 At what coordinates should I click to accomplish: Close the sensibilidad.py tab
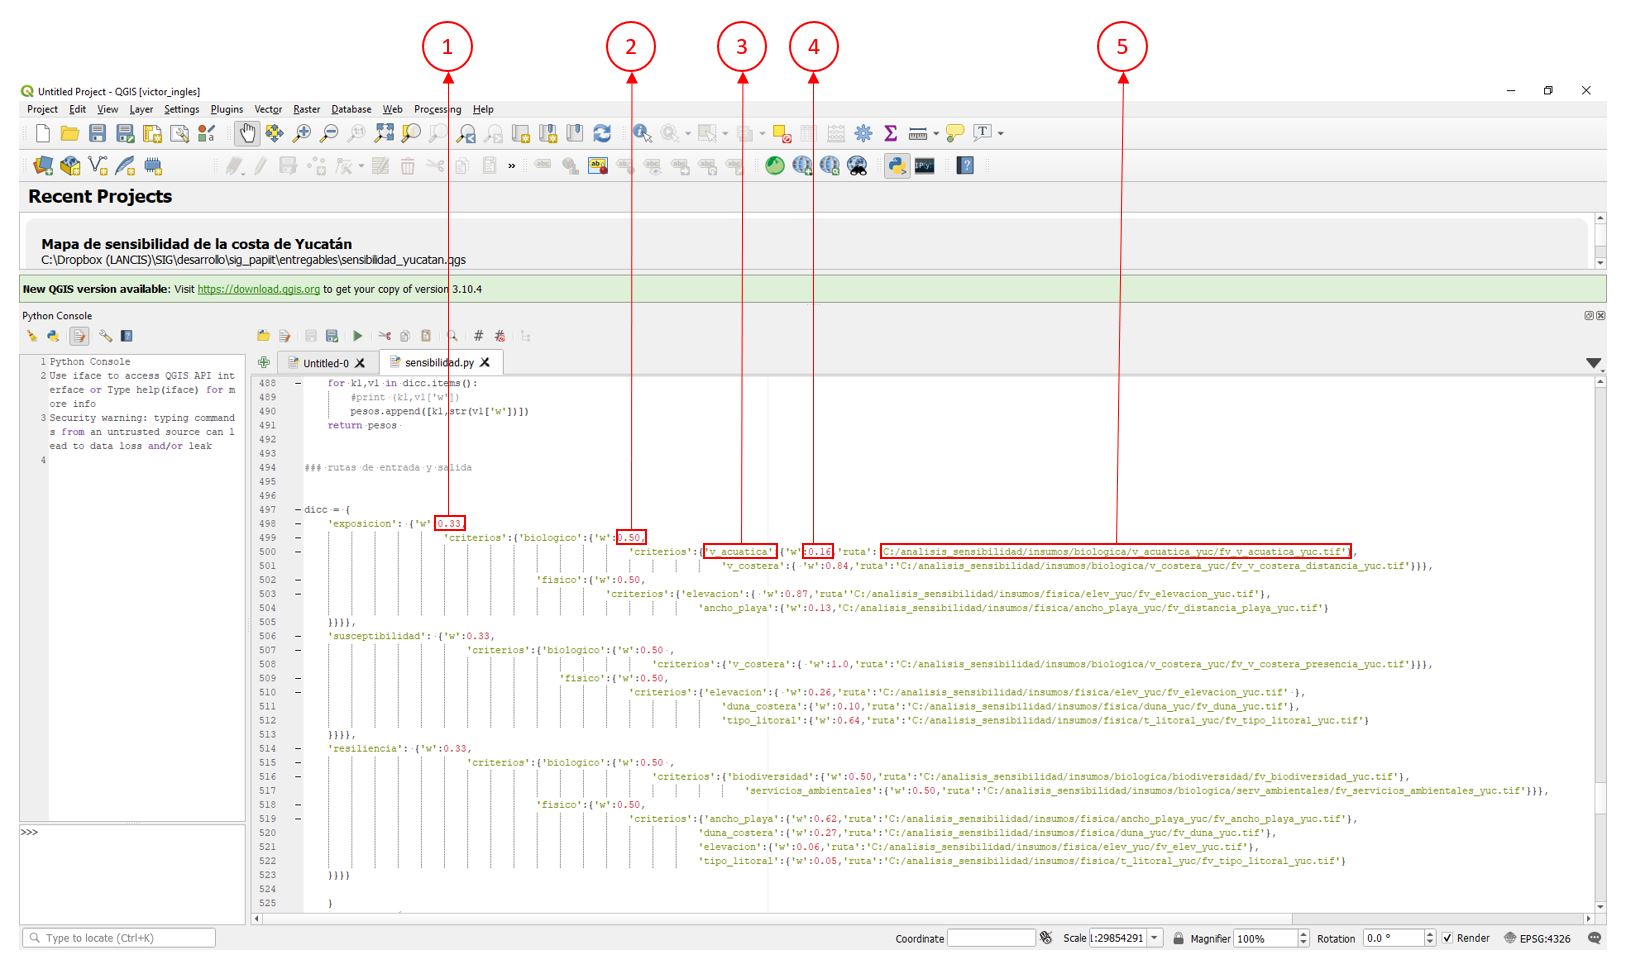point(485,362)
